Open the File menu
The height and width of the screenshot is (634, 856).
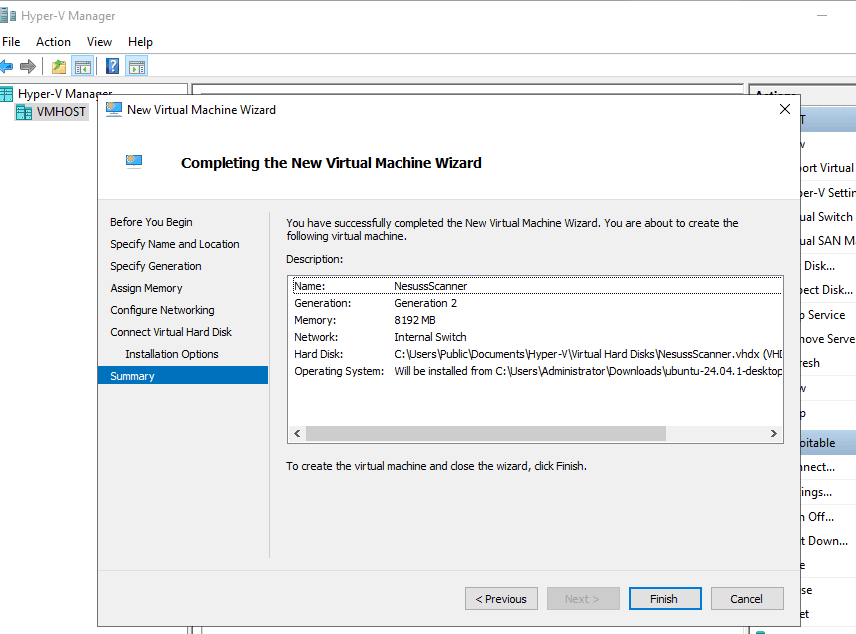pyautogui.click(x=11, y=42)
